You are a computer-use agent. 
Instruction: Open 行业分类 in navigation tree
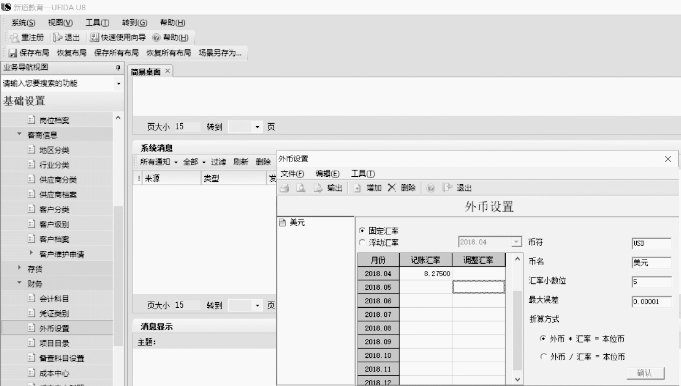[x=54, y=165]
